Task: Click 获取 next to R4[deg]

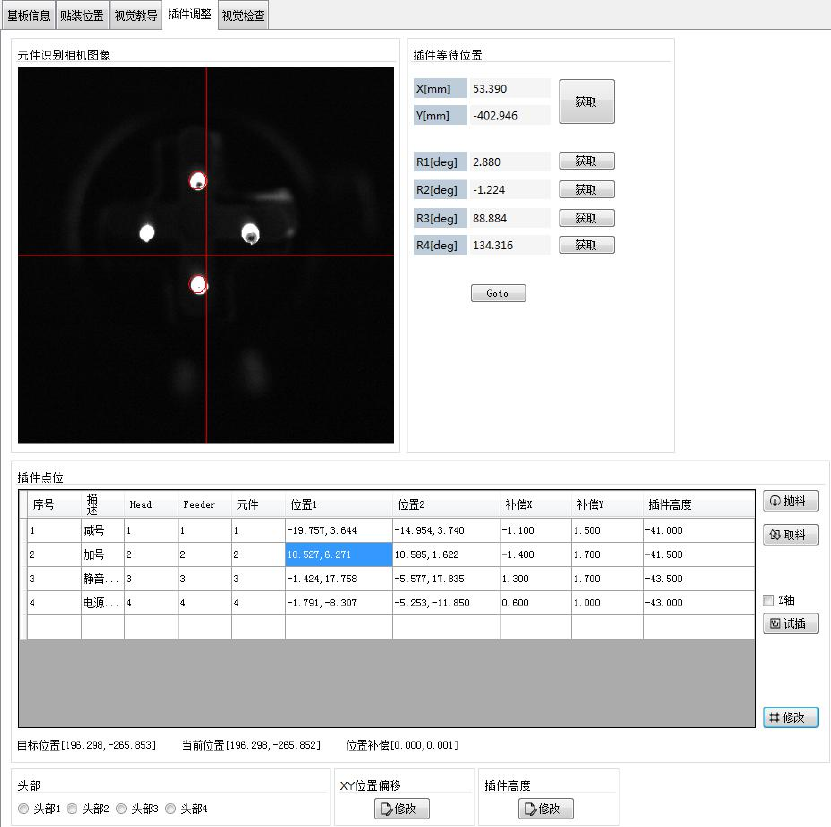Action: pos(586,245)
